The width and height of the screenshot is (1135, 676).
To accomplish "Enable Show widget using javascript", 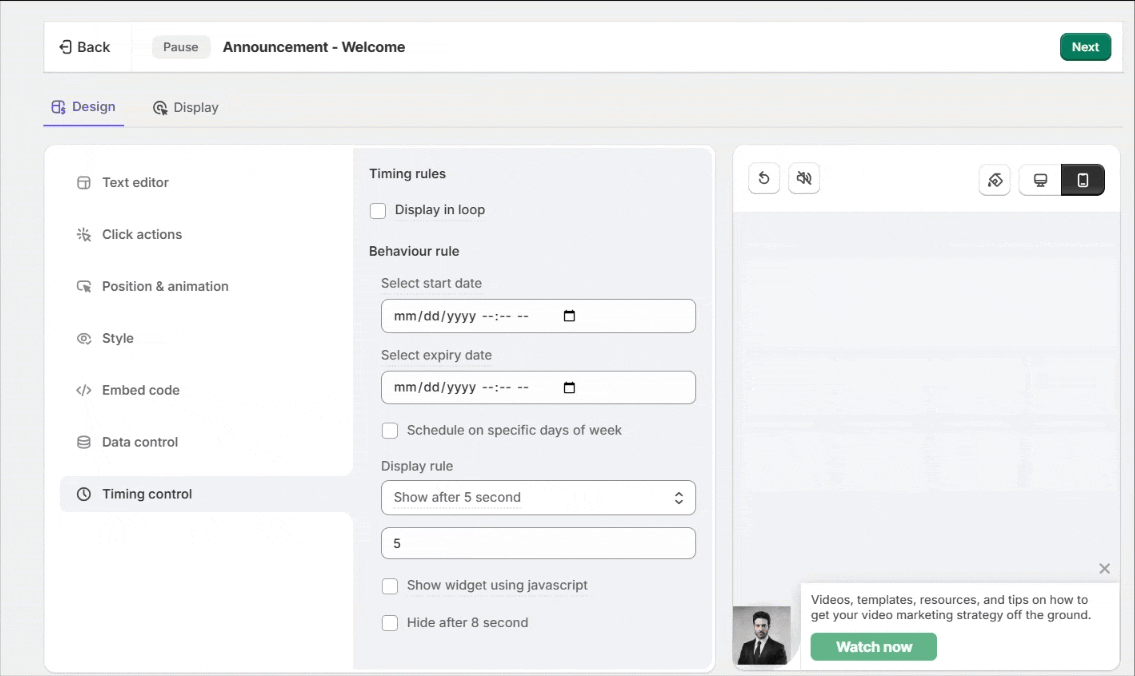I will 390,586.
